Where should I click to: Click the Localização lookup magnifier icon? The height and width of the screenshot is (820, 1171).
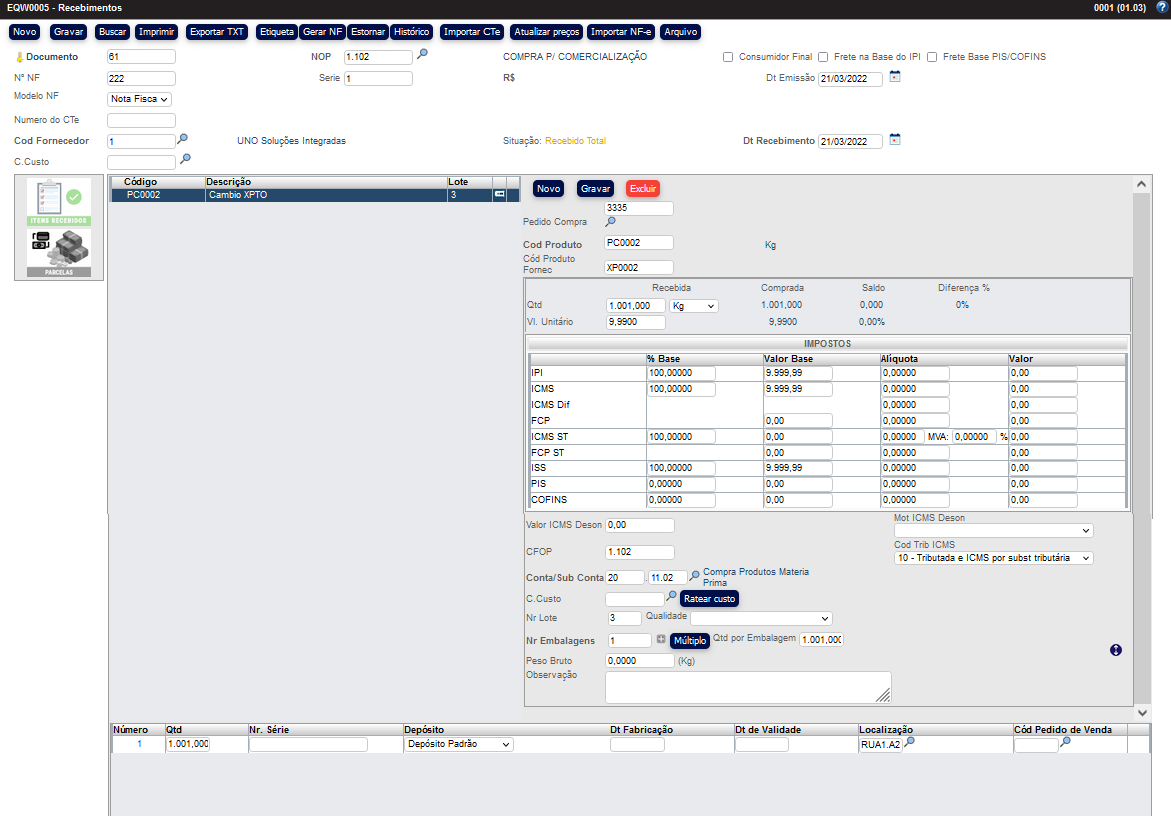click(910, 743)
